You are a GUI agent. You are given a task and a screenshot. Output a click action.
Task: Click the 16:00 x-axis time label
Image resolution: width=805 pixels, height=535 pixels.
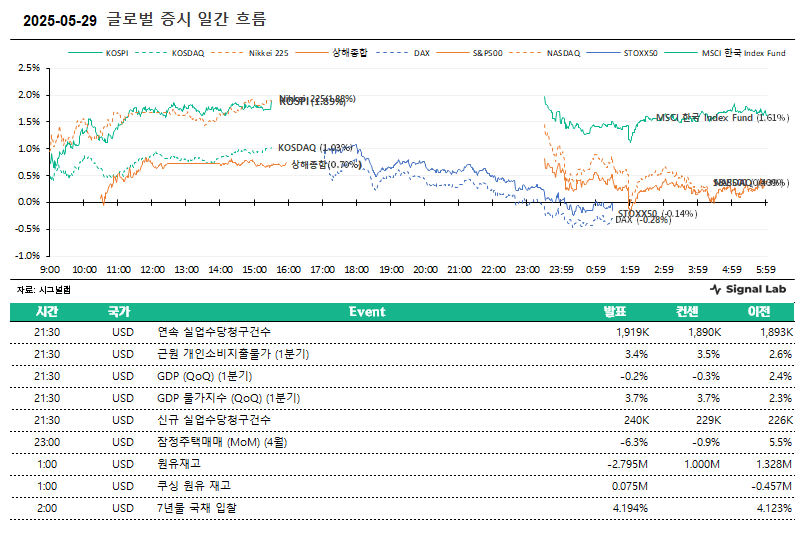pos(289,270)
